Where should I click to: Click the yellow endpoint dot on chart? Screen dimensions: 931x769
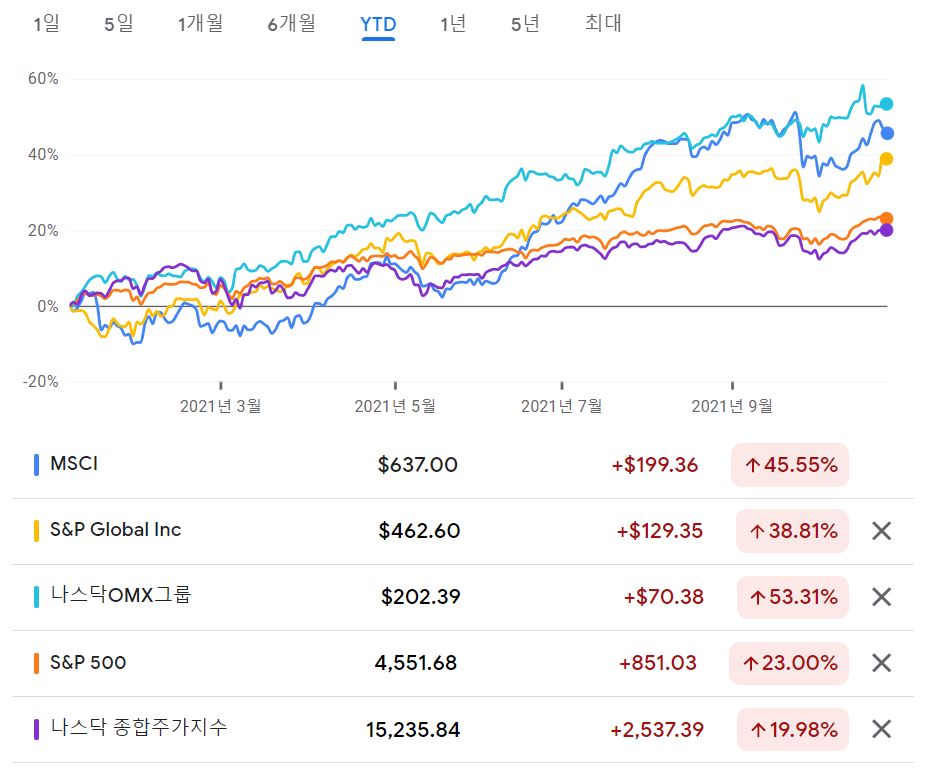886,159
